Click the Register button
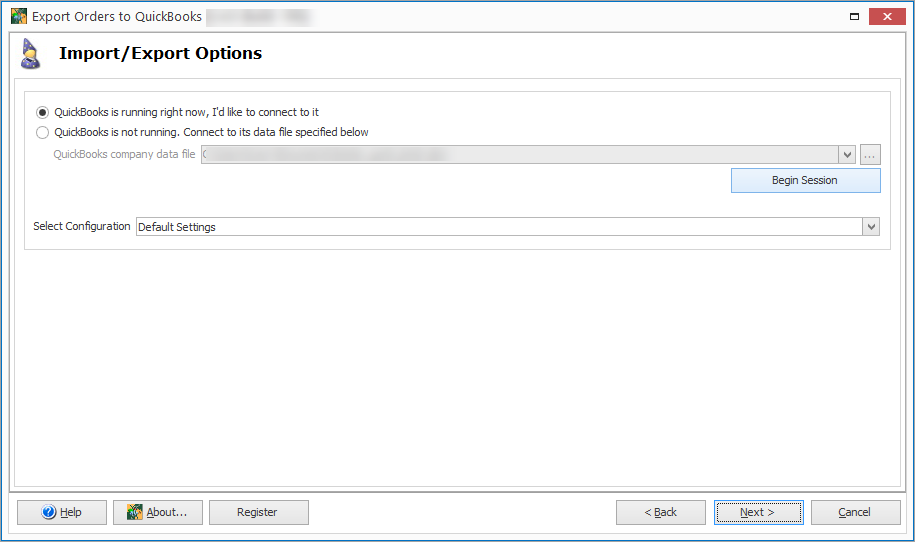The image size is (915, 542). [258, 512]
